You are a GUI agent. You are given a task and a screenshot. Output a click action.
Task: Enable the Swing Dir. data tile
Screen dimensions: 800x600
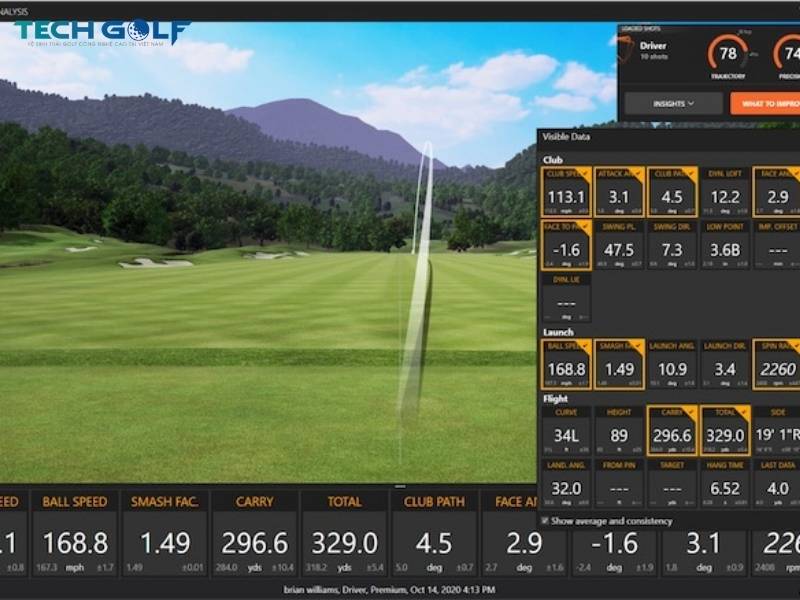click(672, 245)
